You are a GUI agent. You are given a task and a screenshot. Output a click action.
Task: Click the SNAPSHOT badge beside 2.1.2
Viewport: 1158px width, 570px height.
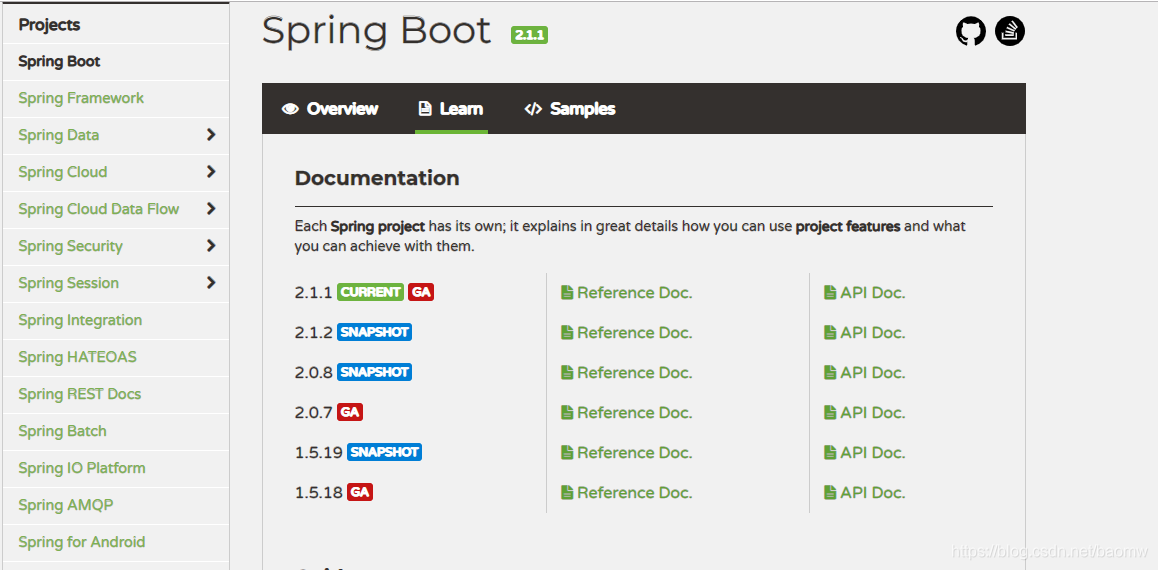tap(374, 332)
